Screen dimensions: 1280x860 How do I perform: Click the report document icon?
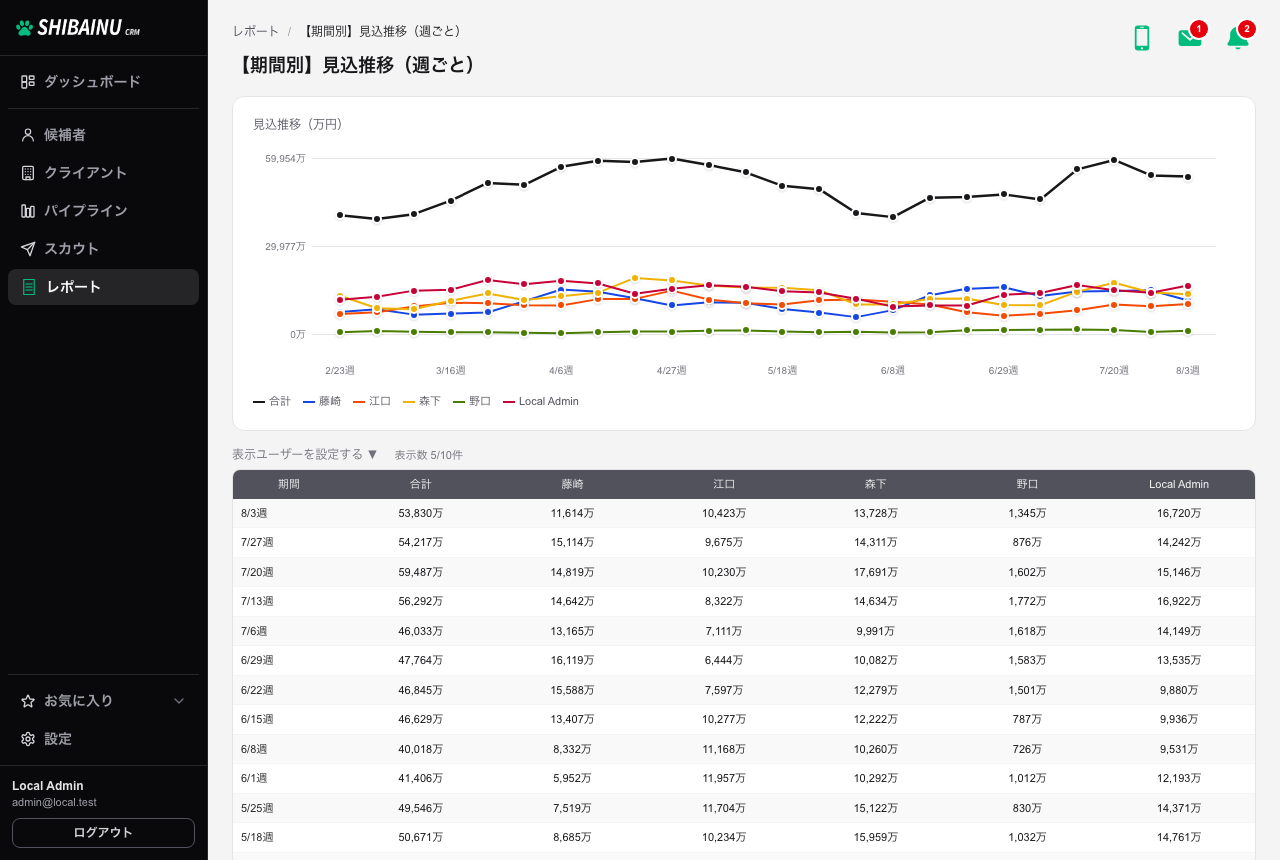(x=29, y=287)
